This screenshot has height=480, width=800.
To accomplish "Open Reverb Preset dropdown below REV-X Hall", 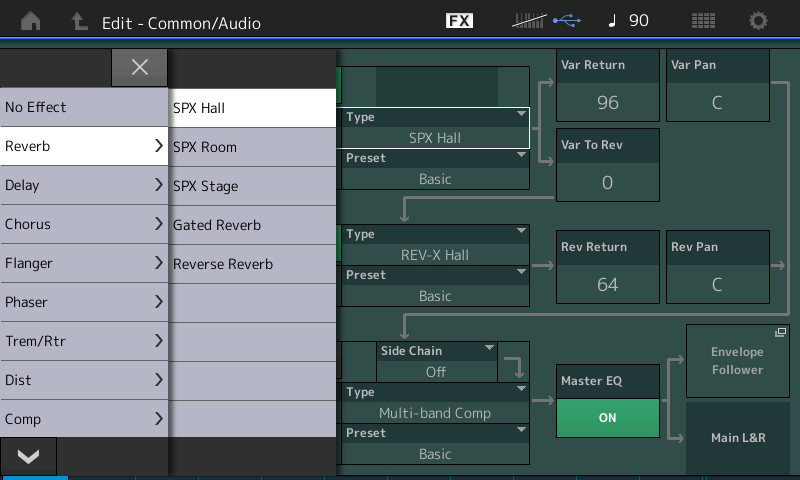I will [x=435, y=286].
